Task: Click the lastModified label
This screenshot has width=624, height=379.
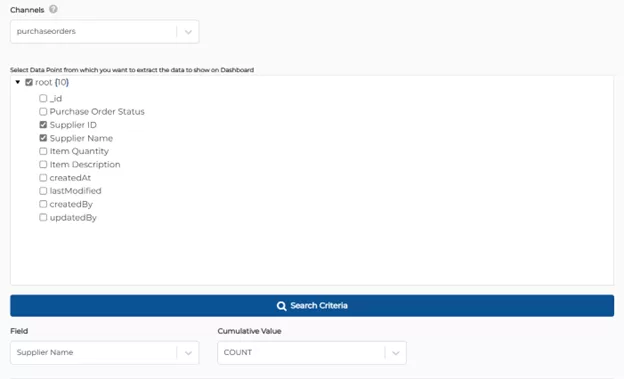Action: 75,191
